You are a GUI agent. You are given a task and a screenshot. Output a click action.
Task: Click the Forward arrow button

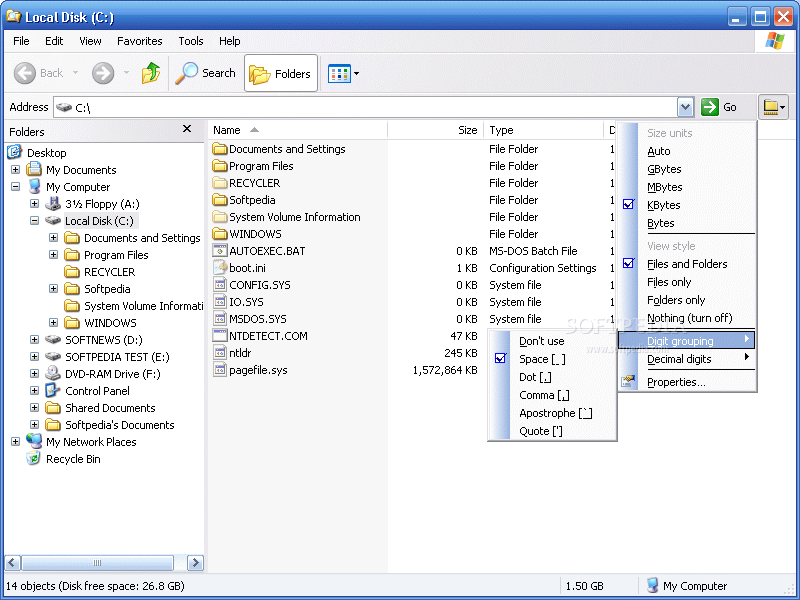[x=103, y=73]
